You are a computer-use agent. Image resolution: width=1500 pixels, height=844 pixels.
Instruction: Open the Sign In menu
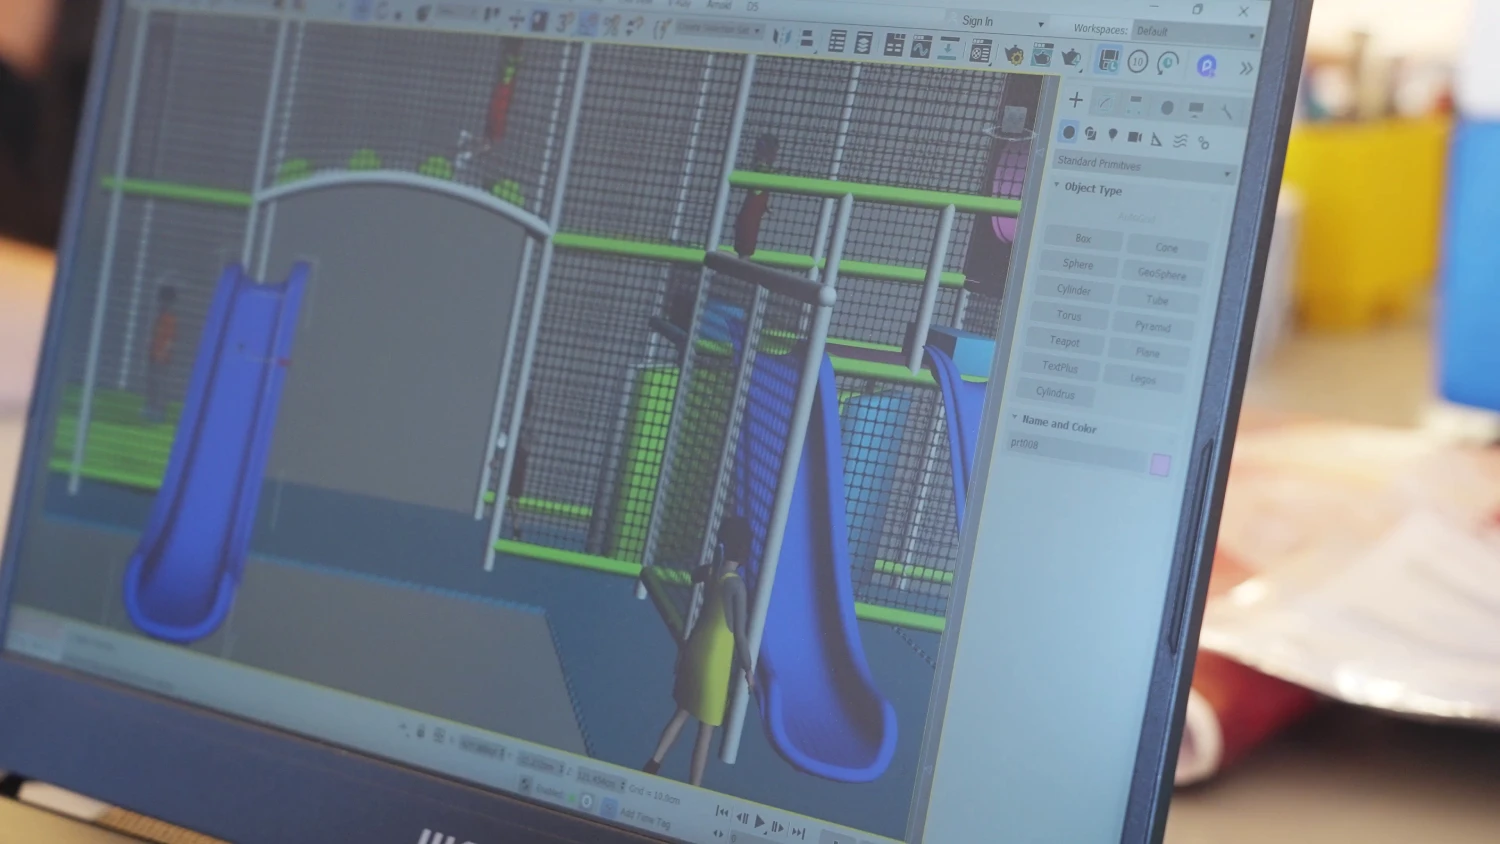coord(1002,21)
